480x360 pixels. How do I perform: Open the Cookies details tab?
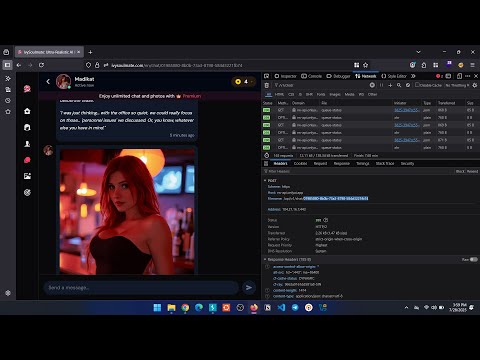pos(300,163)
